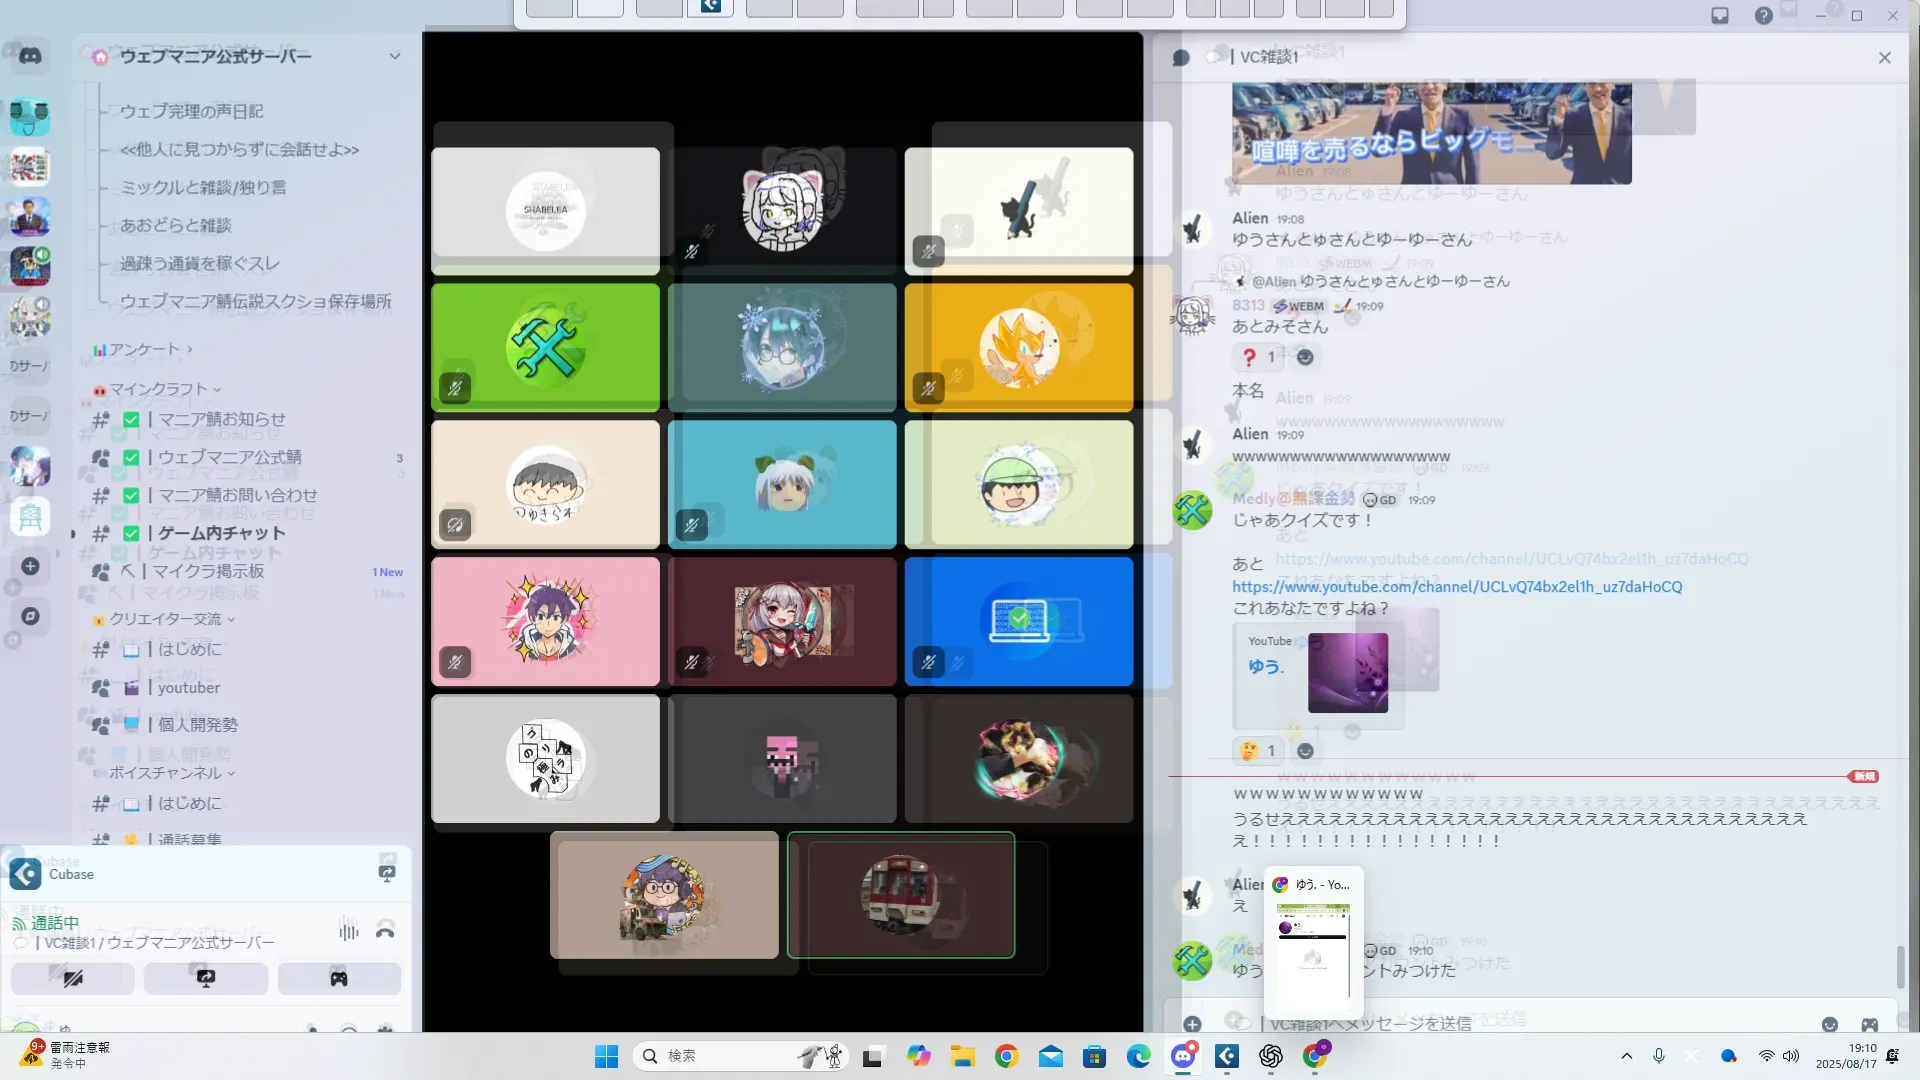
Task: Open Discord direct messages home icon
Action: point(30,56)
